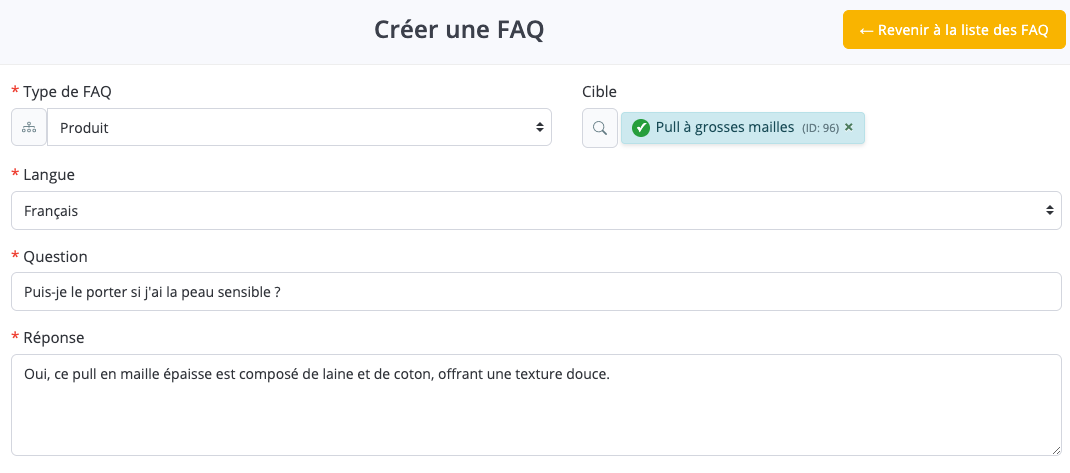The width and height of the screenshot is (1070, 473).
Task: Focus the Question input field
Action: point(535,292)
